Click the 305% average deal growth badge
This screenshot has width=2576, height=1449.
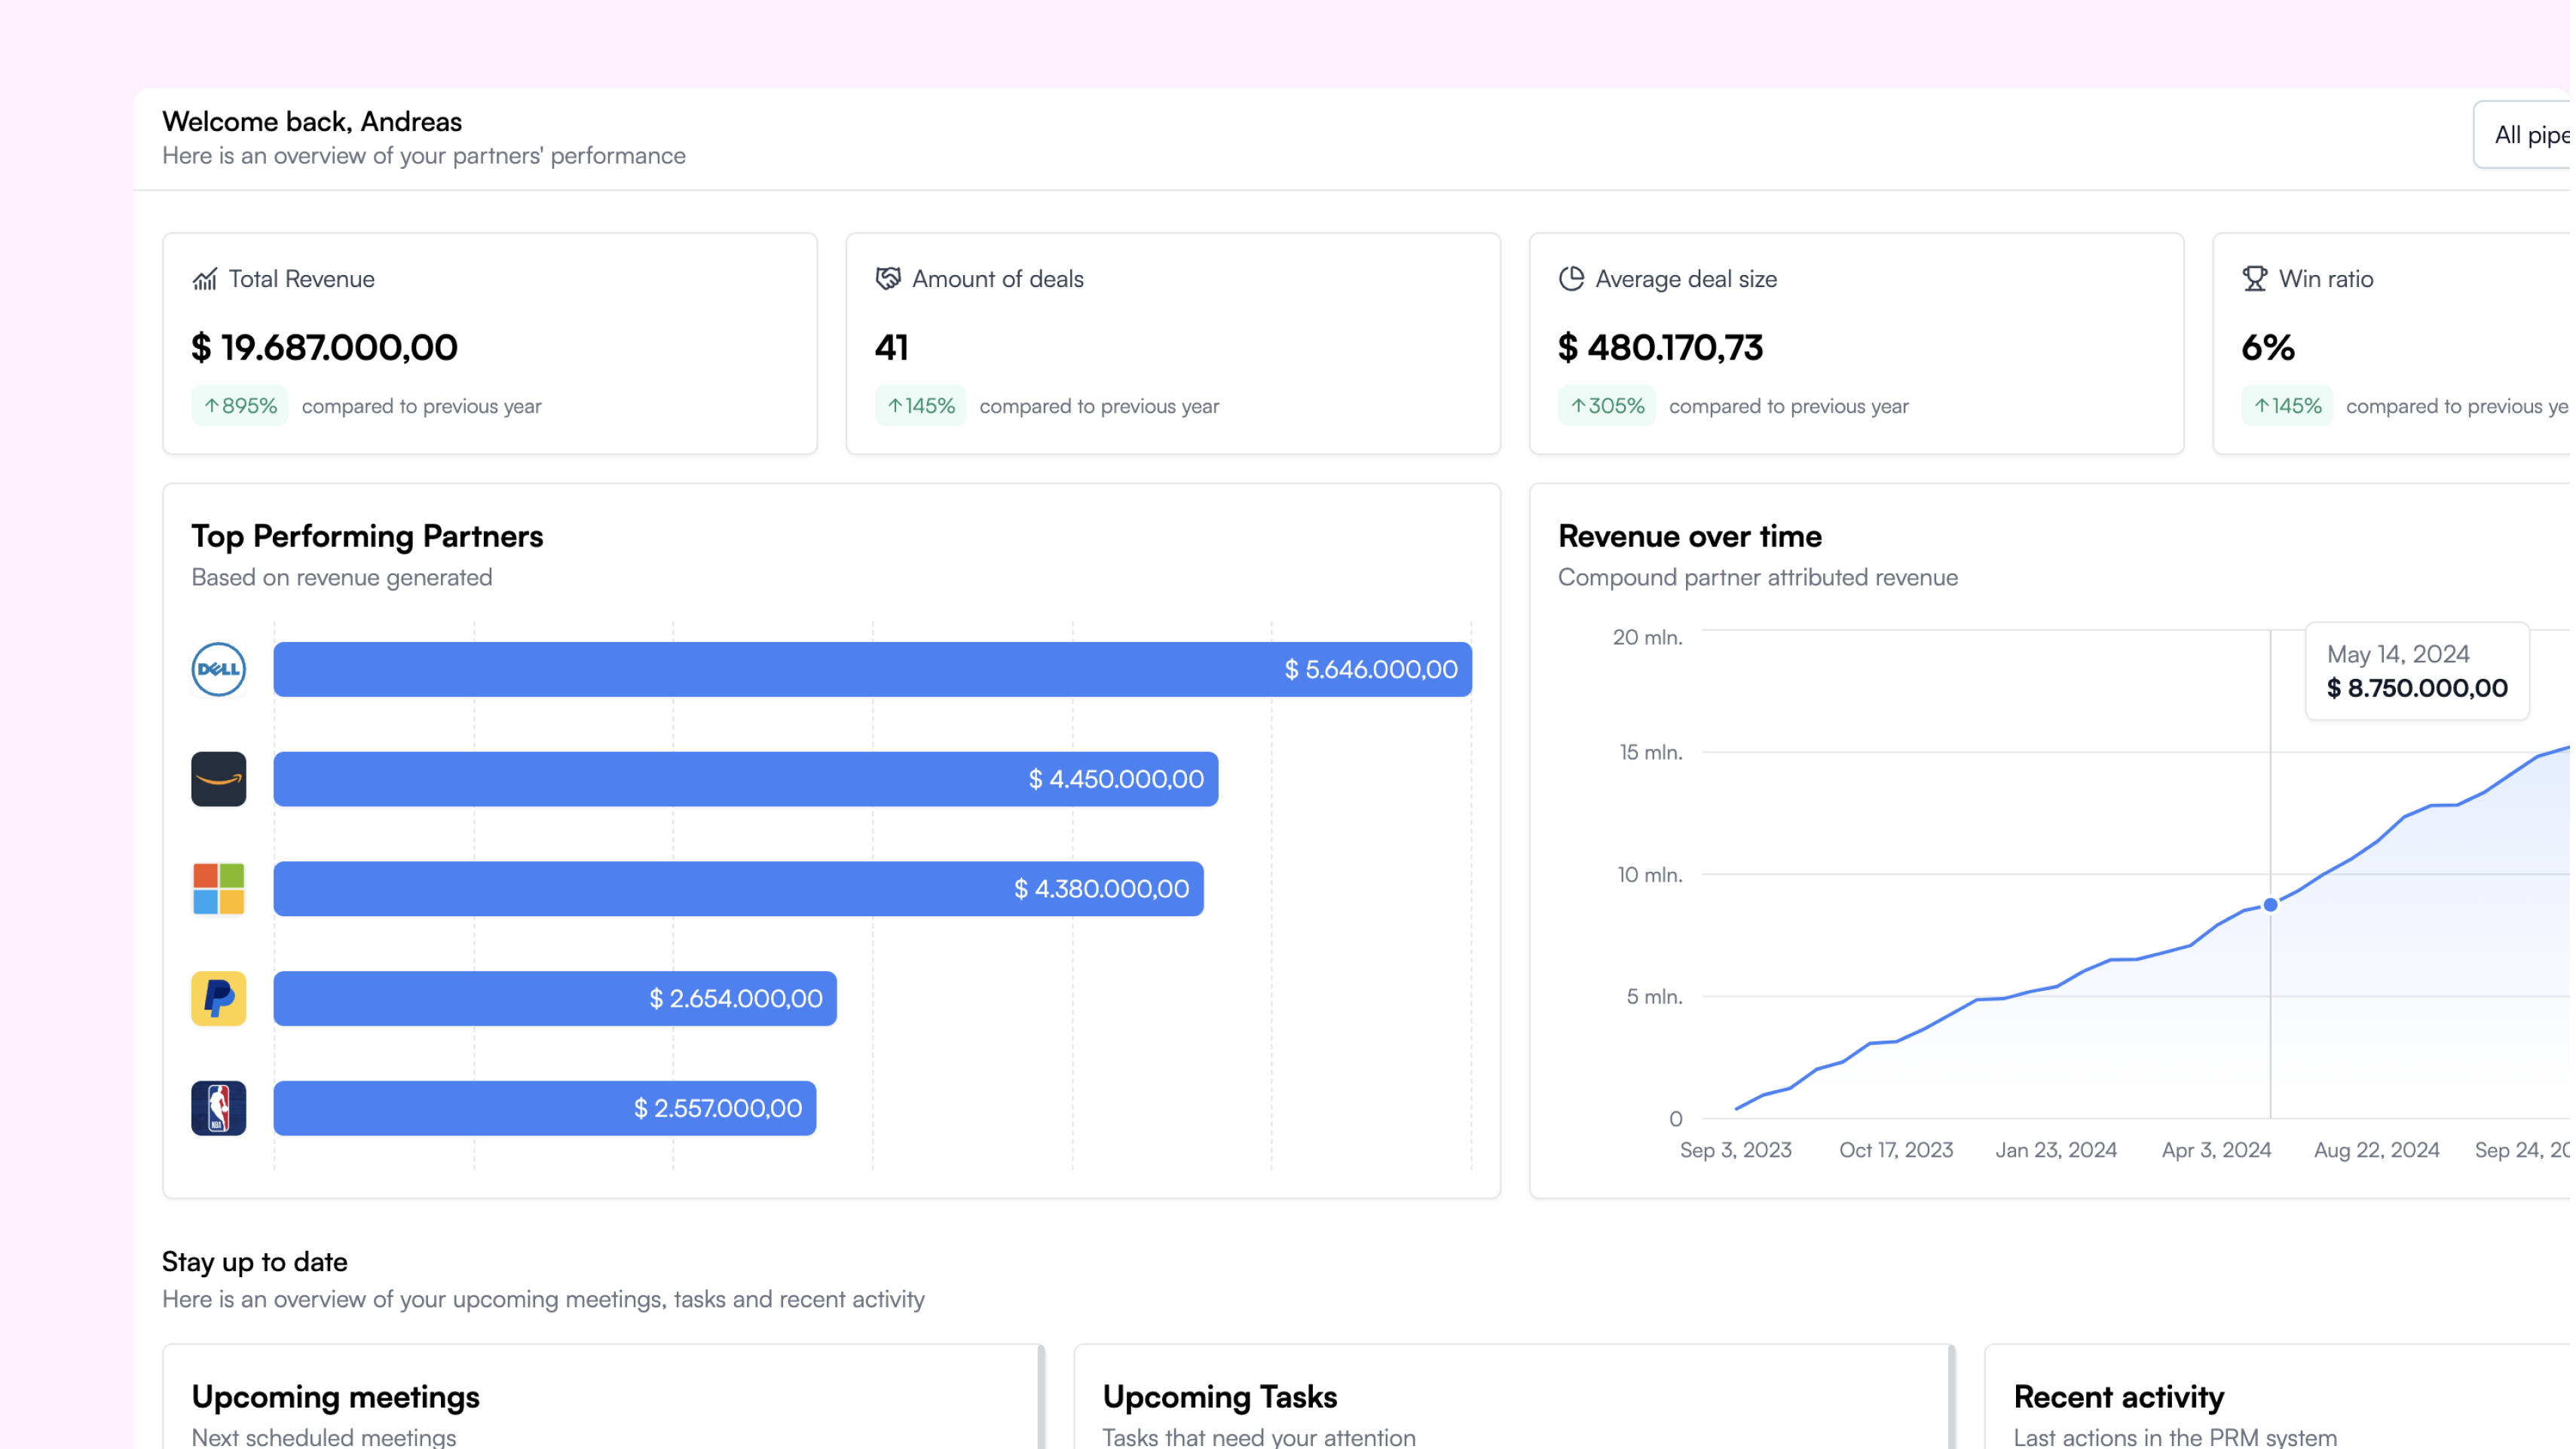click(x=1606, y=406)
